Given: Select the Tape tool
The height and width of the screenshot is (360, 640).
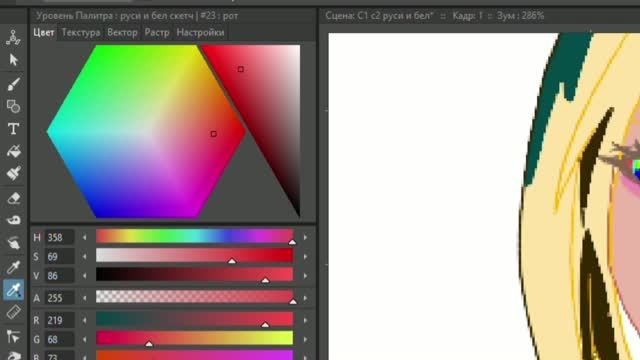Looking at the screenshot, I should click(x=13, y=220).
